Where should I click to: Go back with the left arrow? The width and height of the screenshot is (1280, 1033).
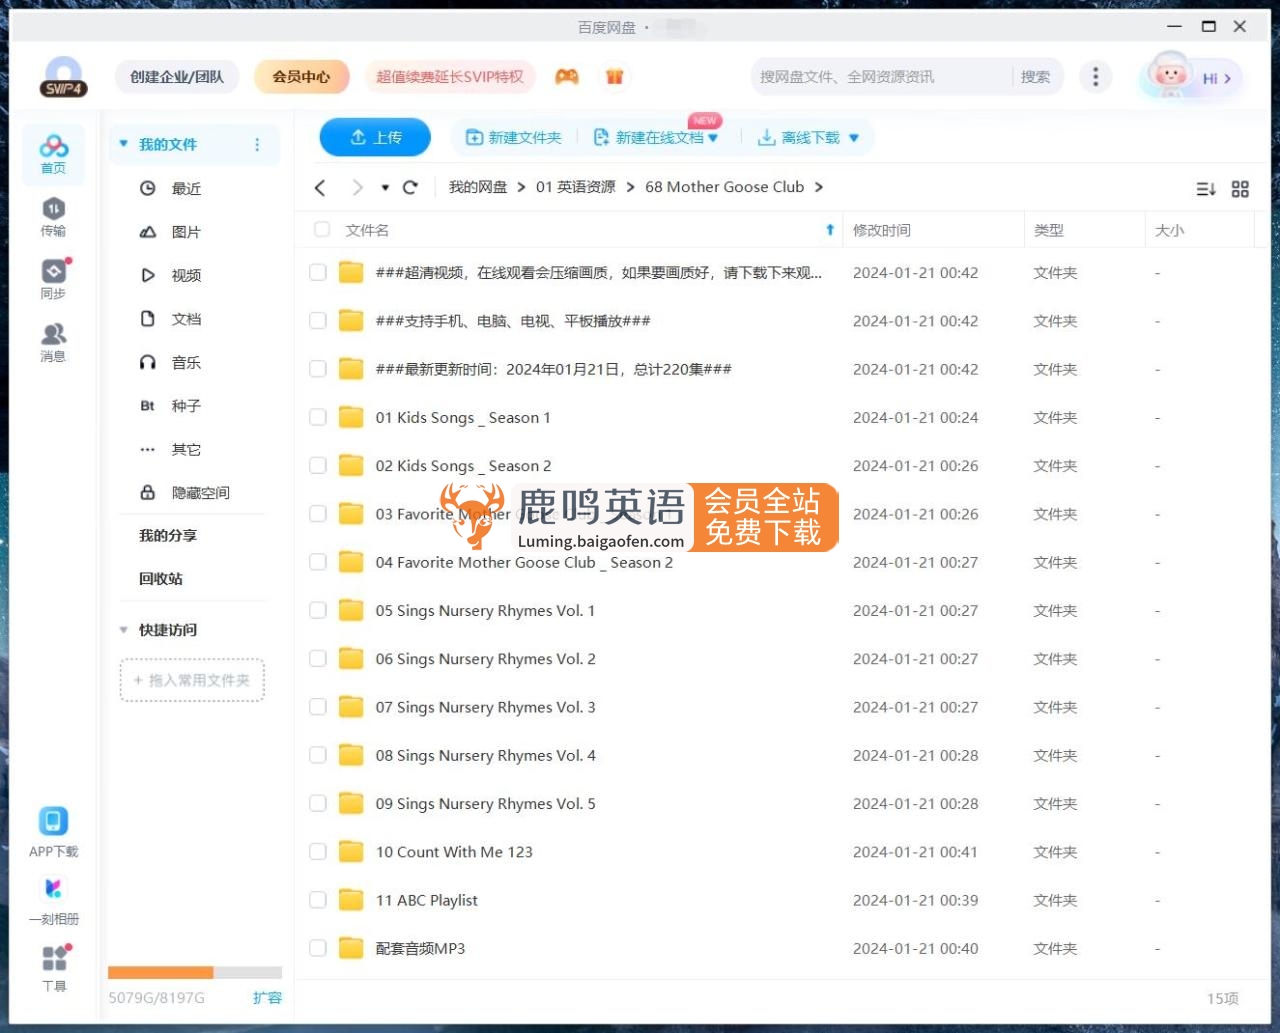(320, 187)
